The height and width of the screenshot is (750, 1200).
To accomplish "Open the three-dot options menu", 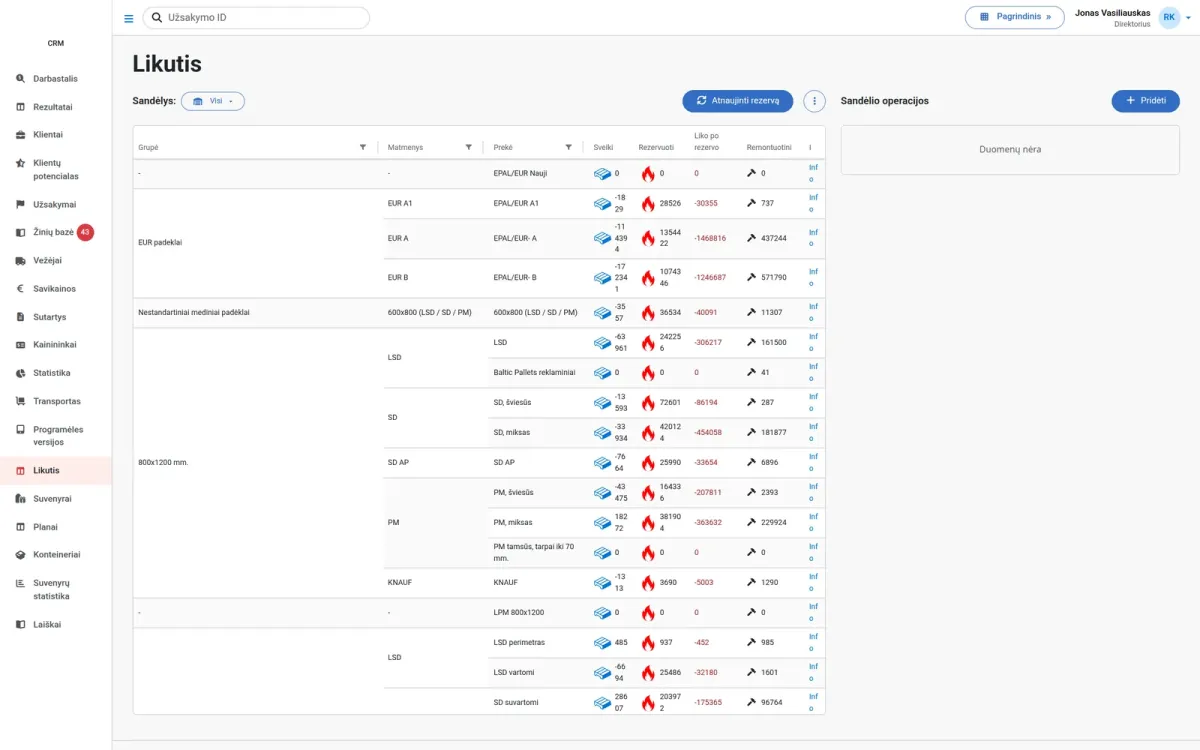I will pyautogui.click(x=815, y=101).
